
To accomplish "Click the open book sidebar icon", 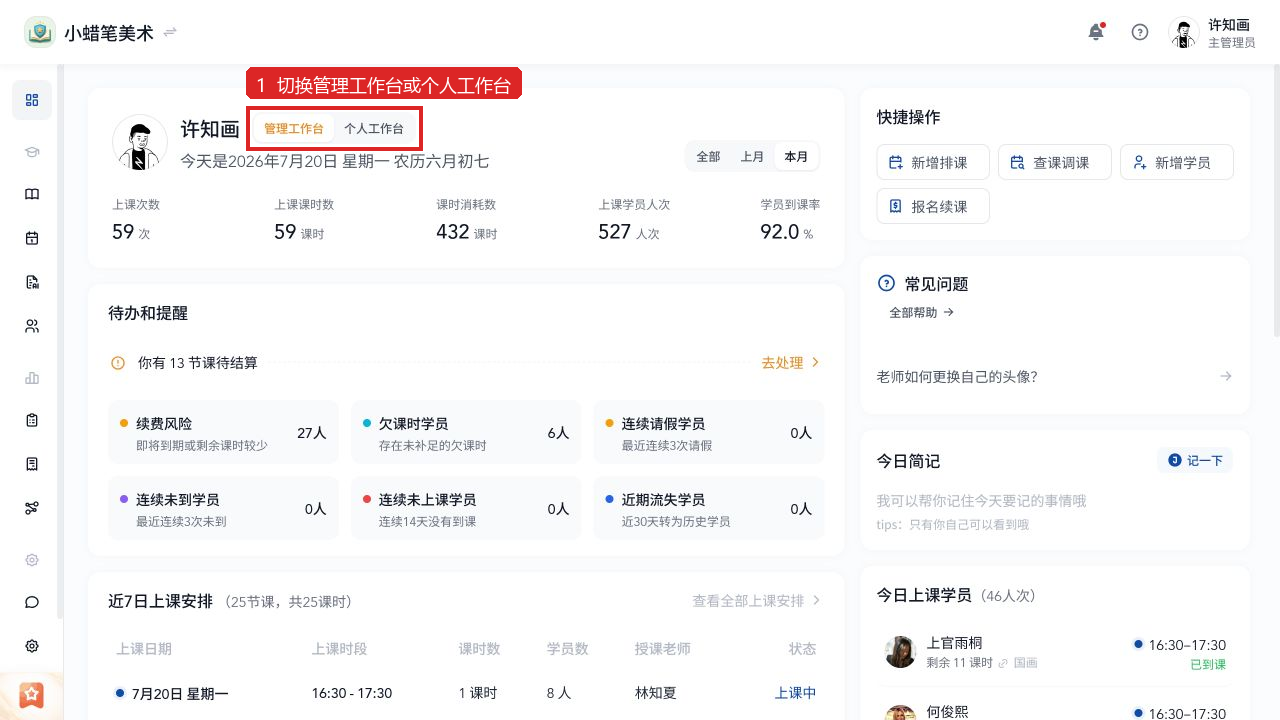I will pos(32,194).
